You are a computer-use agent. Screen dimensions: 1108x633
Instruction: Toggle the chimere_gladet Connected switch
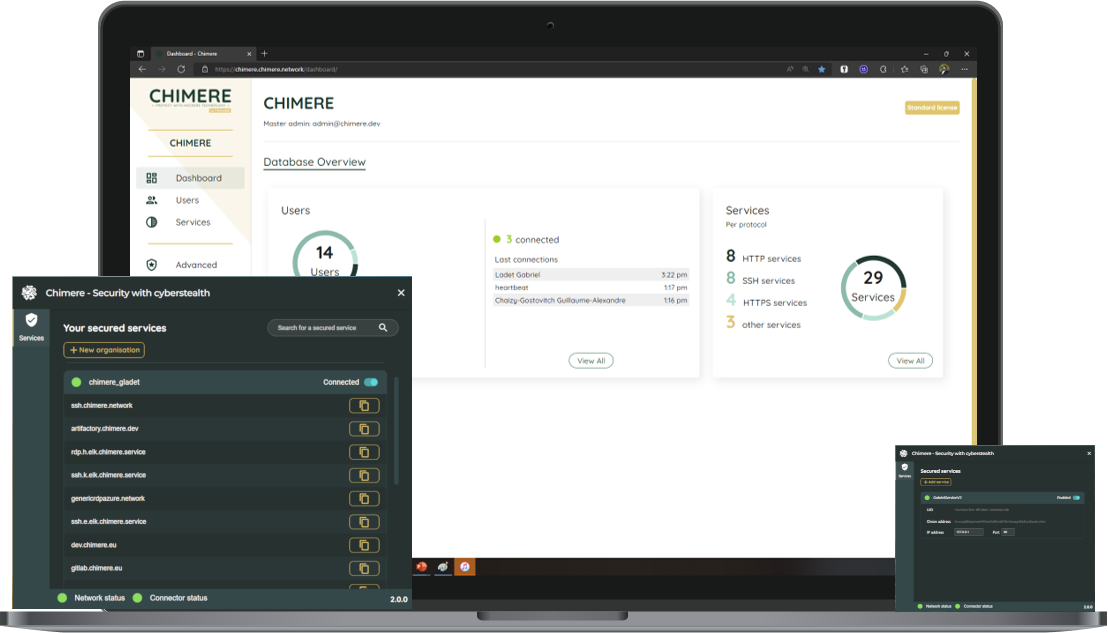point(371,382)
